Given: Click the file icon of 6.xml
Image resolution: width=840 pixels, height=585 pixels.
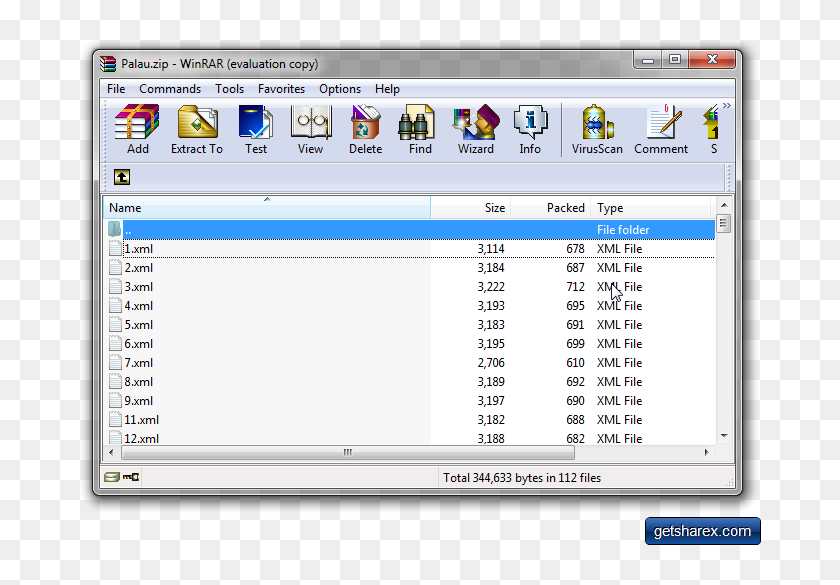Looking at the screenshot, I should coord(115,343).
